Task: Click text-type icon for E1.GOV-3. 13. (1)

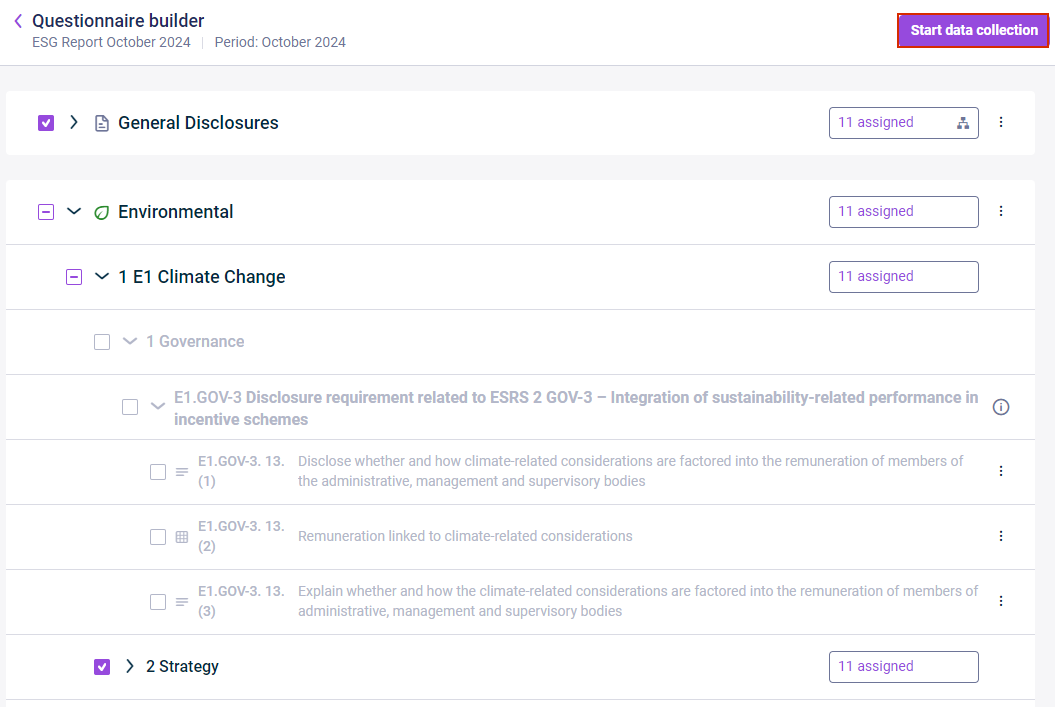Action: pyautogui.click(x=182, y=472)
